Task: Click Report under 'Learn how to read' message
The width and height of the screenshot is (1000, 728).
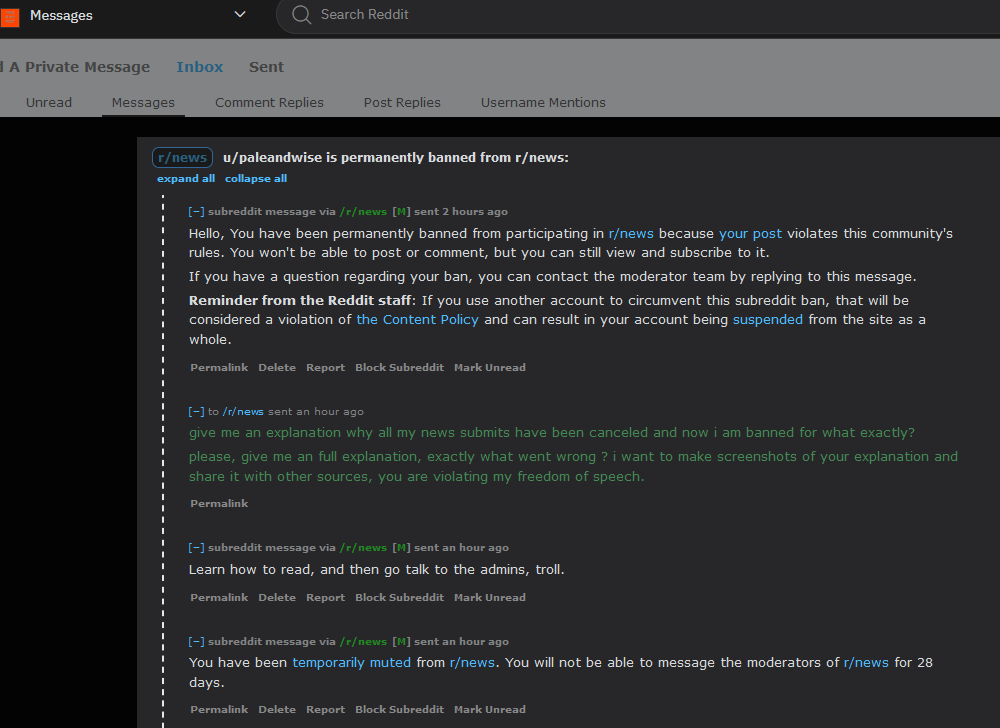Action: point(325,597)
